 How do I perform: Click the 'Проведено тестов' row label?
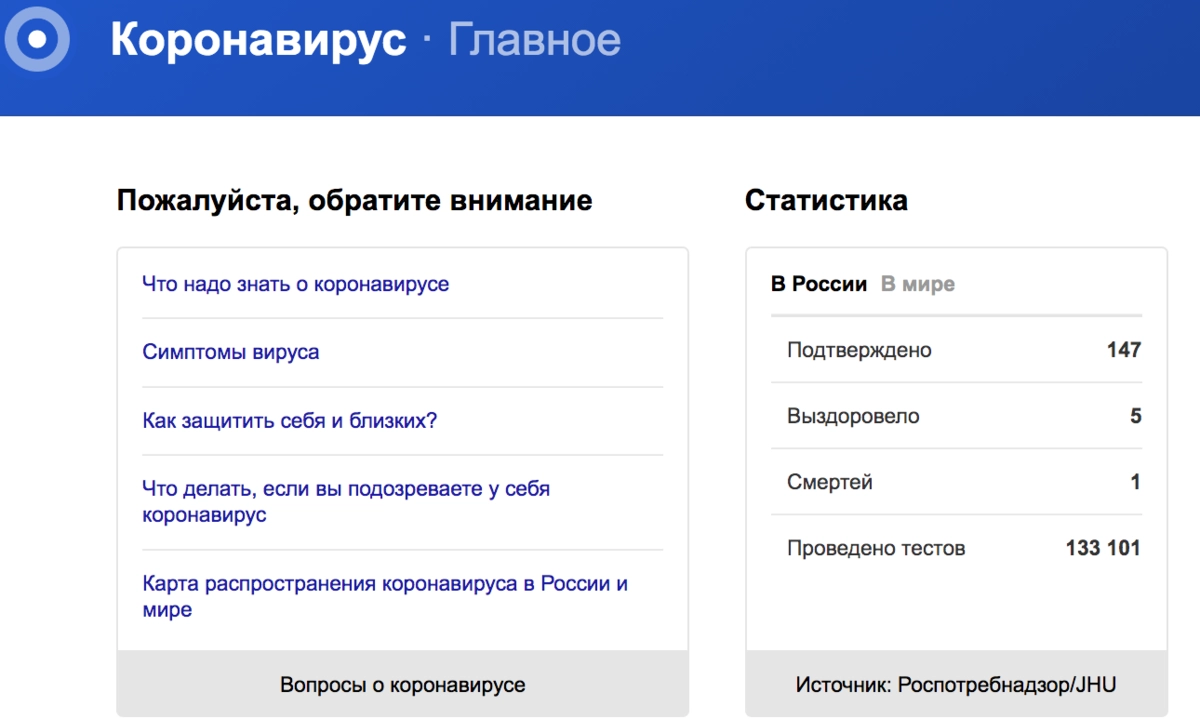(876, 548)
